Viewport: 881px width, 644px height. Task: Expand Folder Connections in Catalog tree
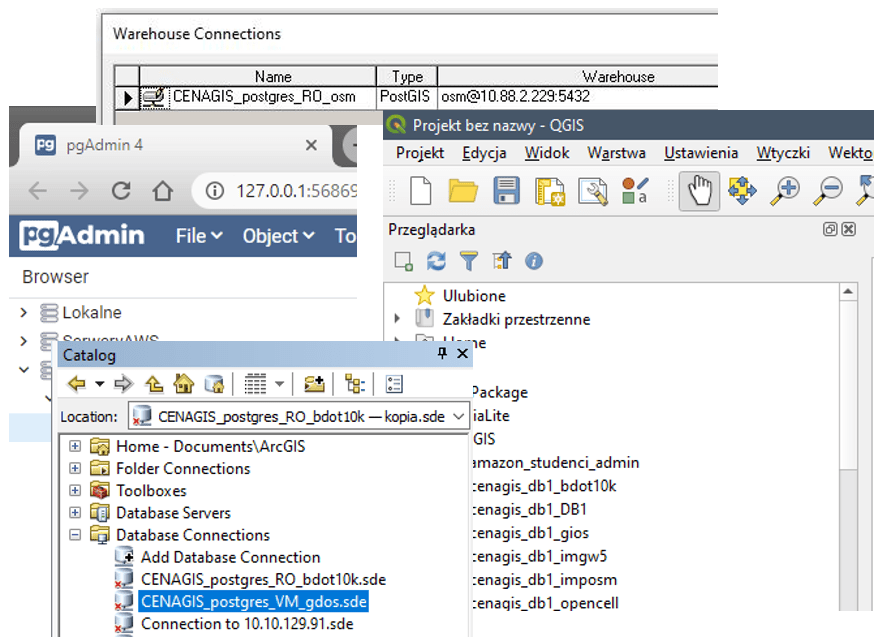[75, 468]
